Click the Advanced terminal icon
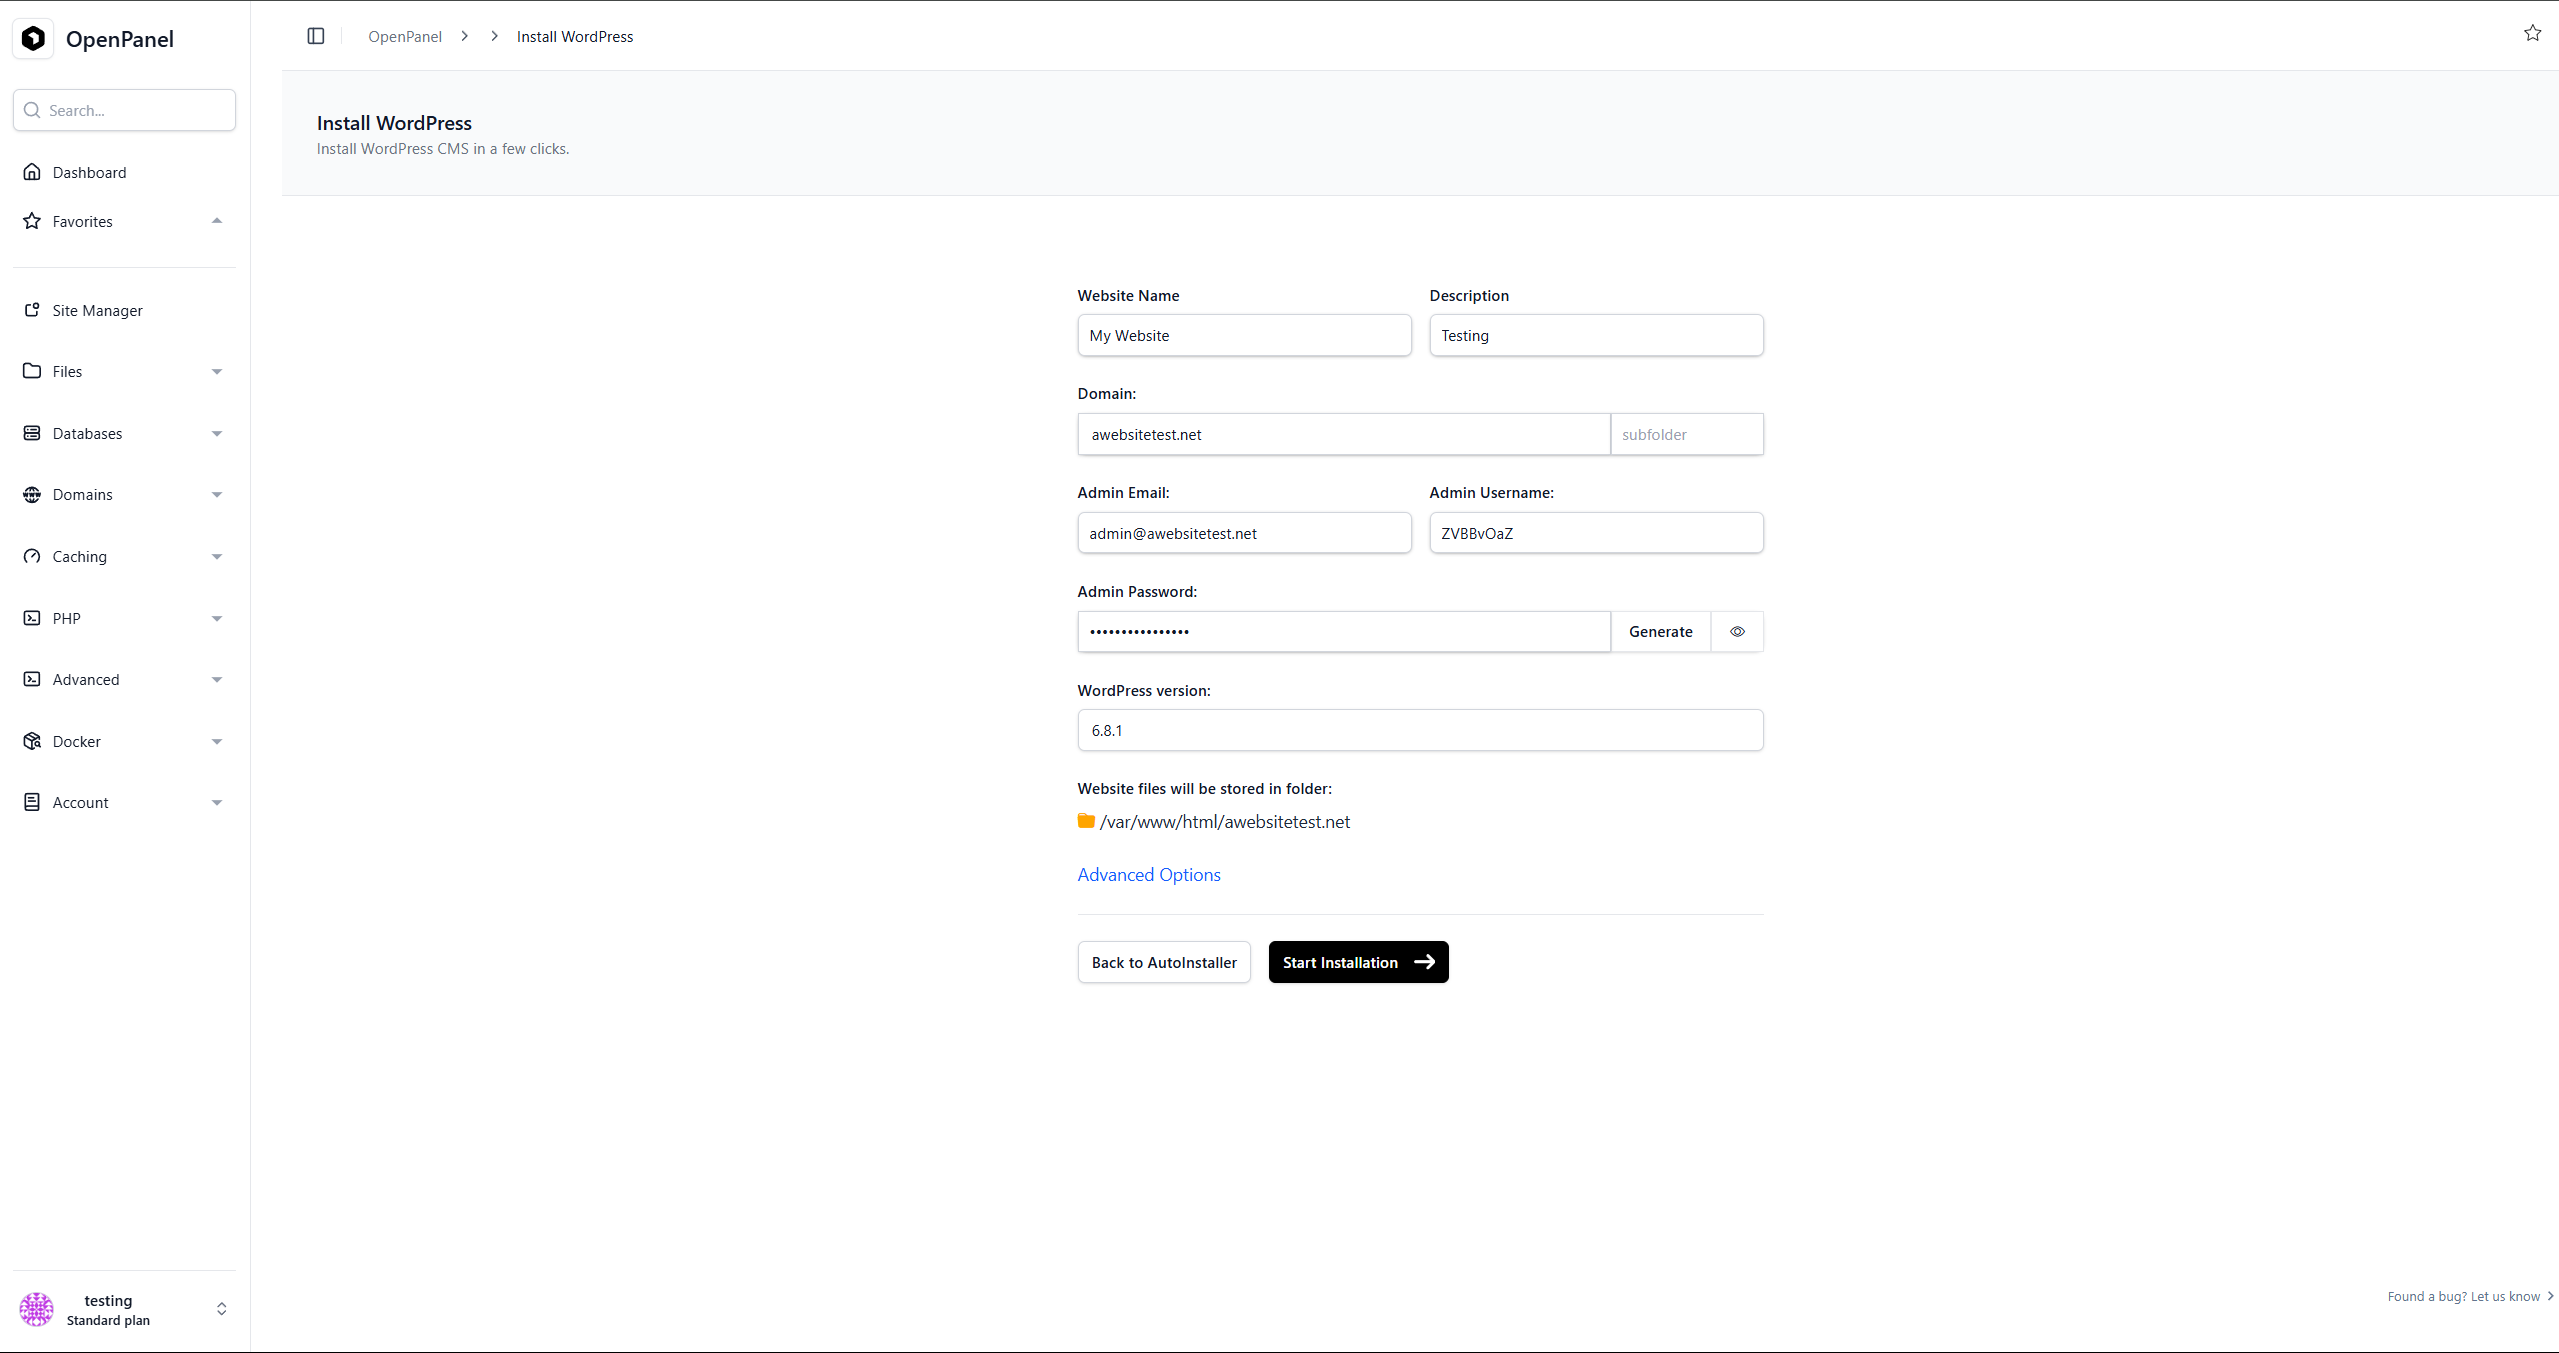2559x1353 pixels. pyautogui.click(x=32, y=679)
